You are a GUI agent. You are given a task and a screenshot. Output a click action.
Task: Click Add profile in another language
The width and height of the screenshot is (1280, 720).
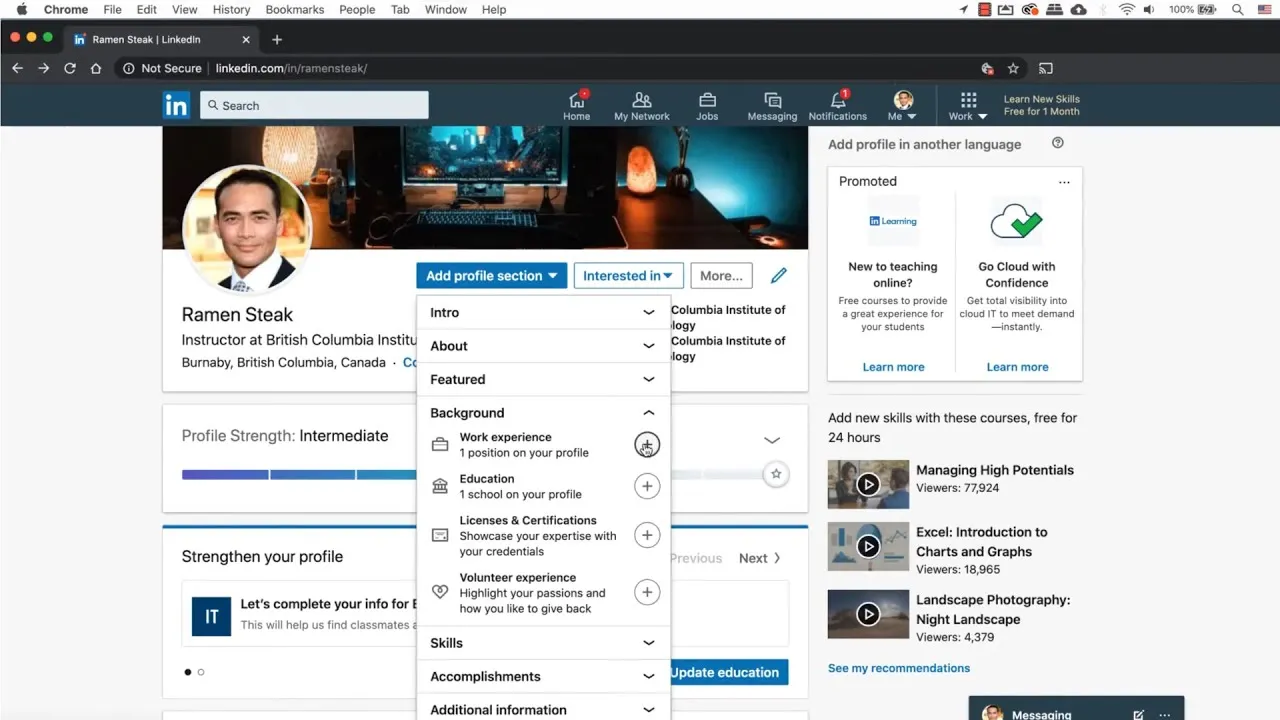coord(925,144)
